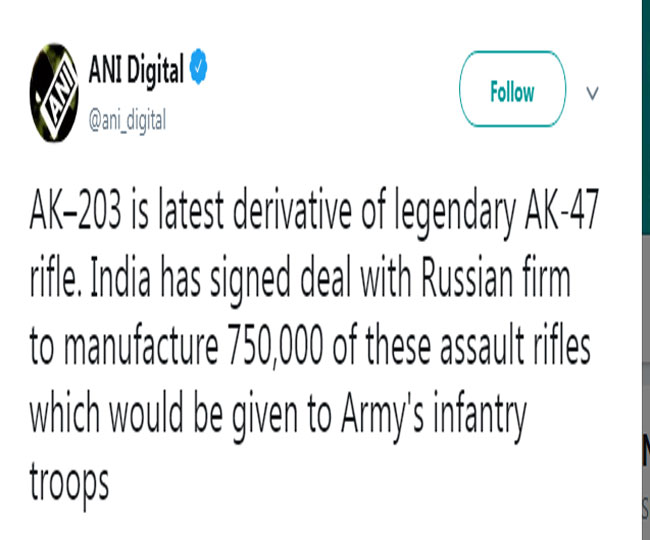Screen dimensions: 650x540
Task: Follow the ANI Digital account
Action: tap(511, 93)
